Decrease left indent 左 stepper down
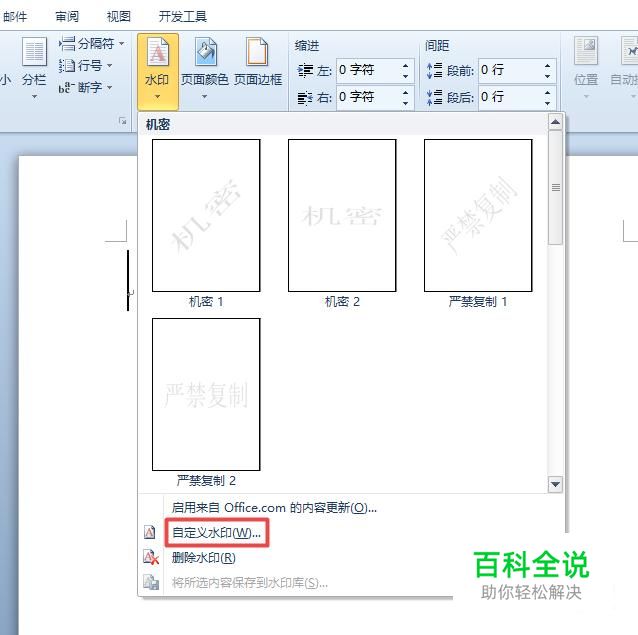 [405, 76]
